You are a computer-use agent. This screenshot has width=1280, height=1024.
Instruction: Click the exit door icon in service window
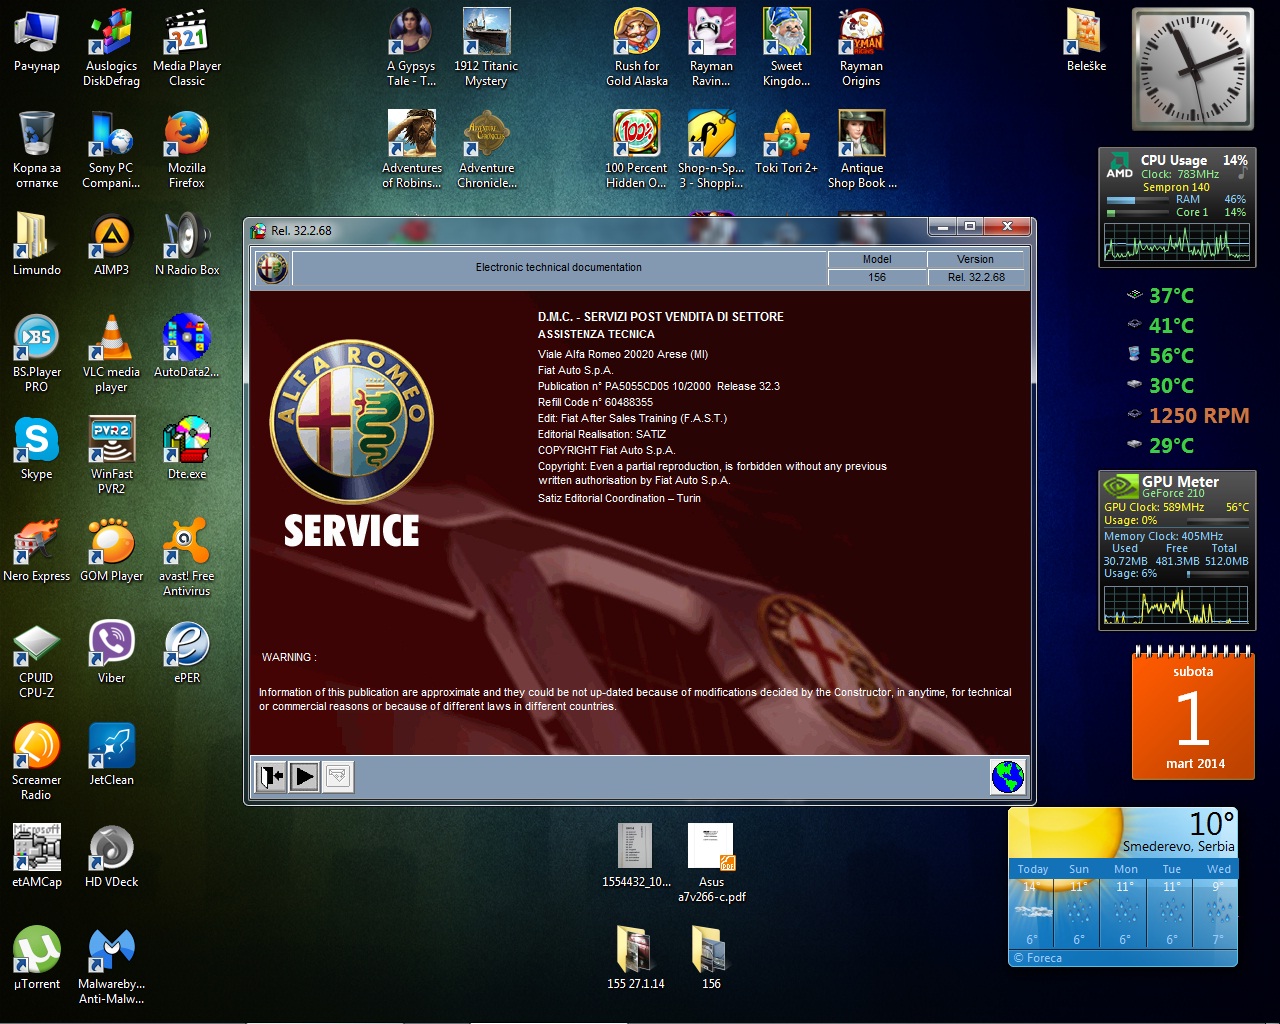[271, 776]
